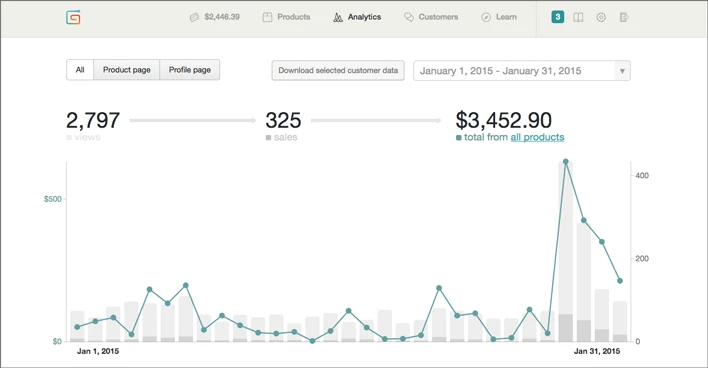Toggle the sales legend square
This screenshot has height=368, width=708.
pos(268,137)
